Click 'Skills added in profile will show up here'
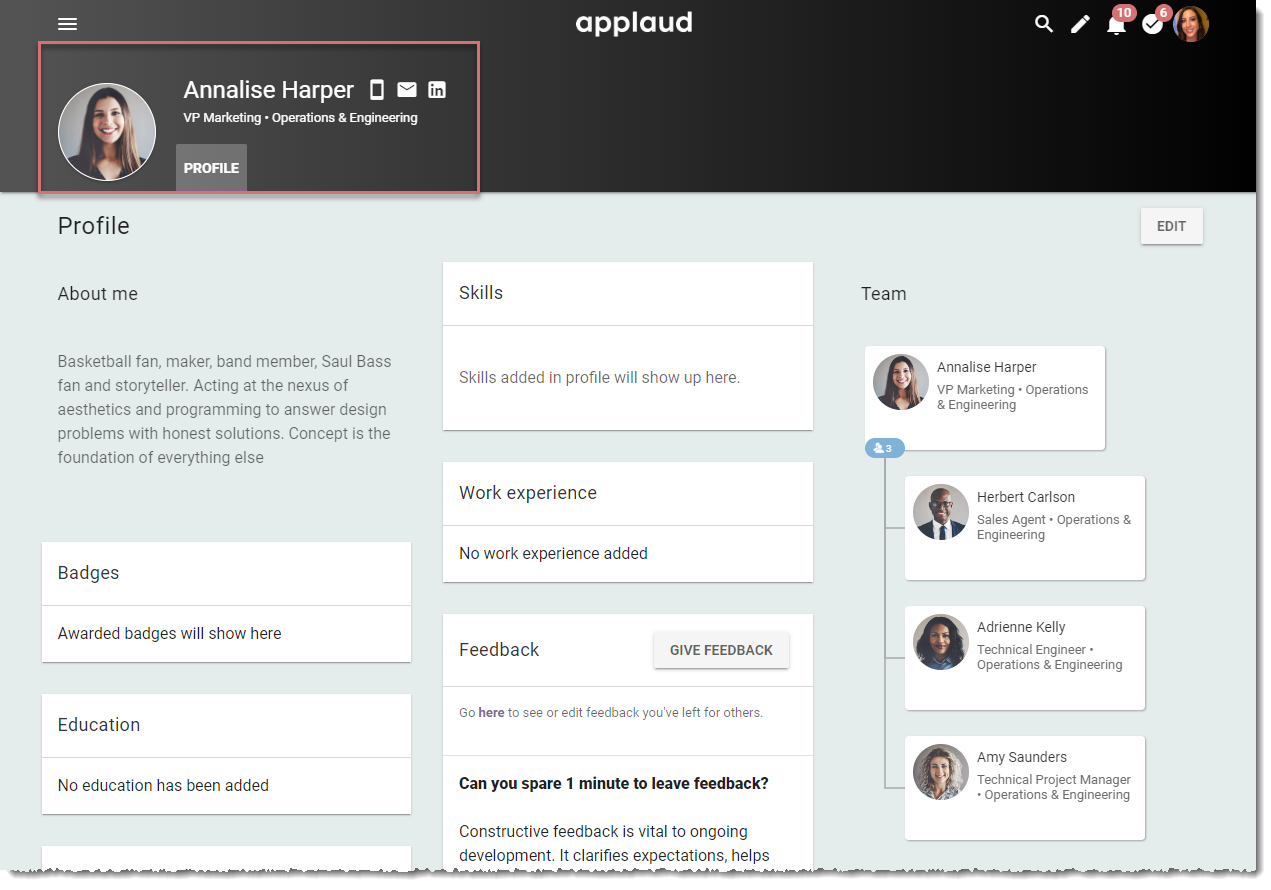This screenshot has width=1271, height=890. [600, 378]
